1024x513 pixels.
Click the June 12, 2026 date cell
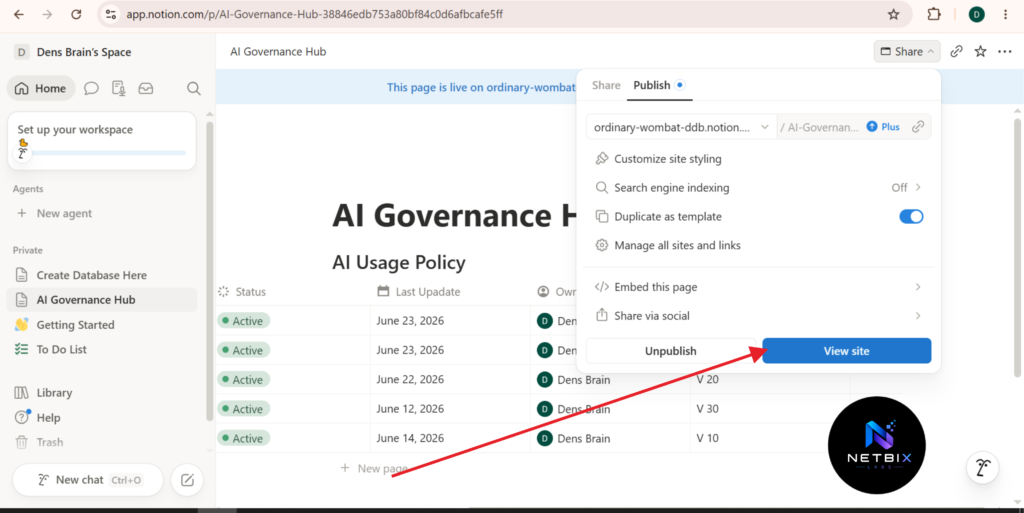click(450, 409)
